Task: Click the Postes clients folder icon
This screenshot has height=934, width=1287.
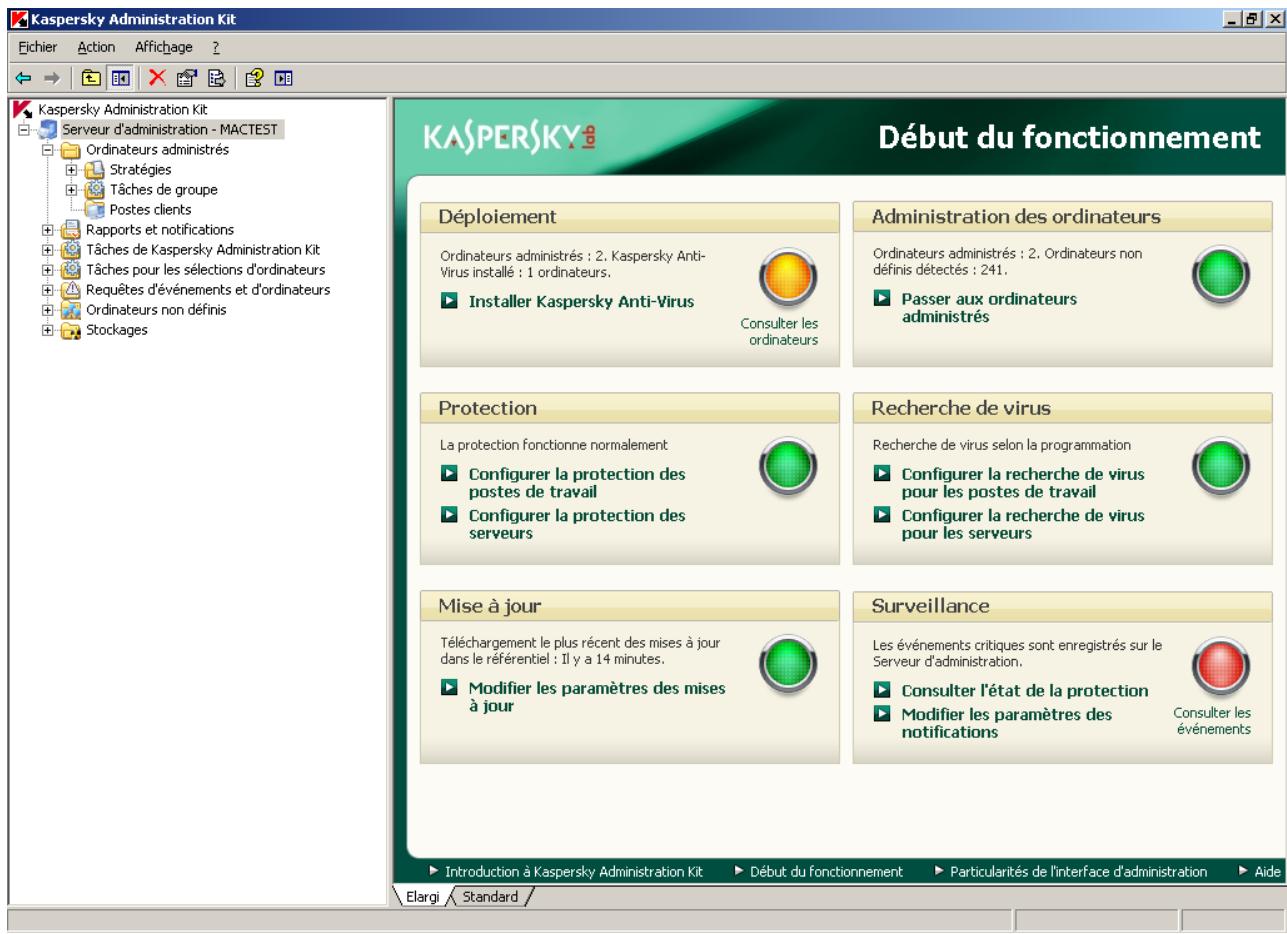Action: [95, 210]
